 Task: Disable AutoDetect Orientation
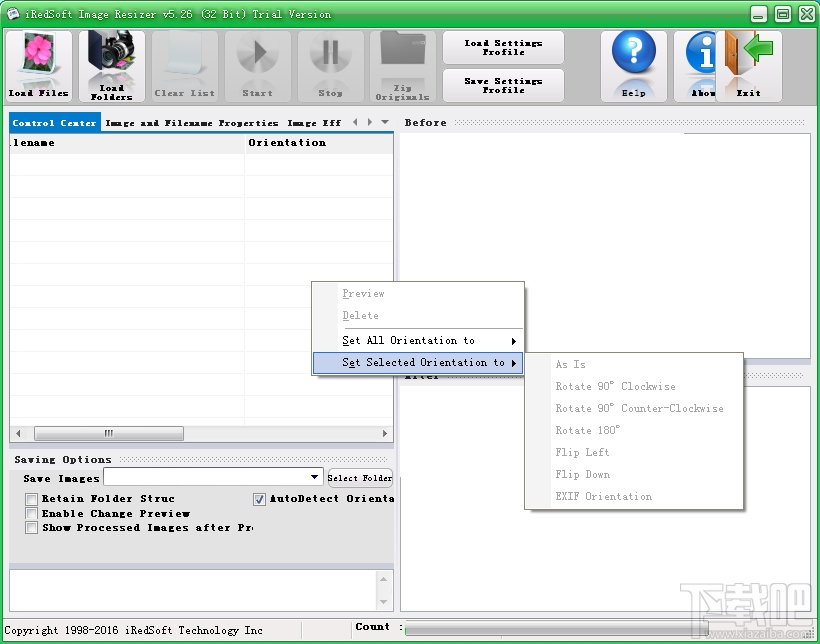[259, 499]
